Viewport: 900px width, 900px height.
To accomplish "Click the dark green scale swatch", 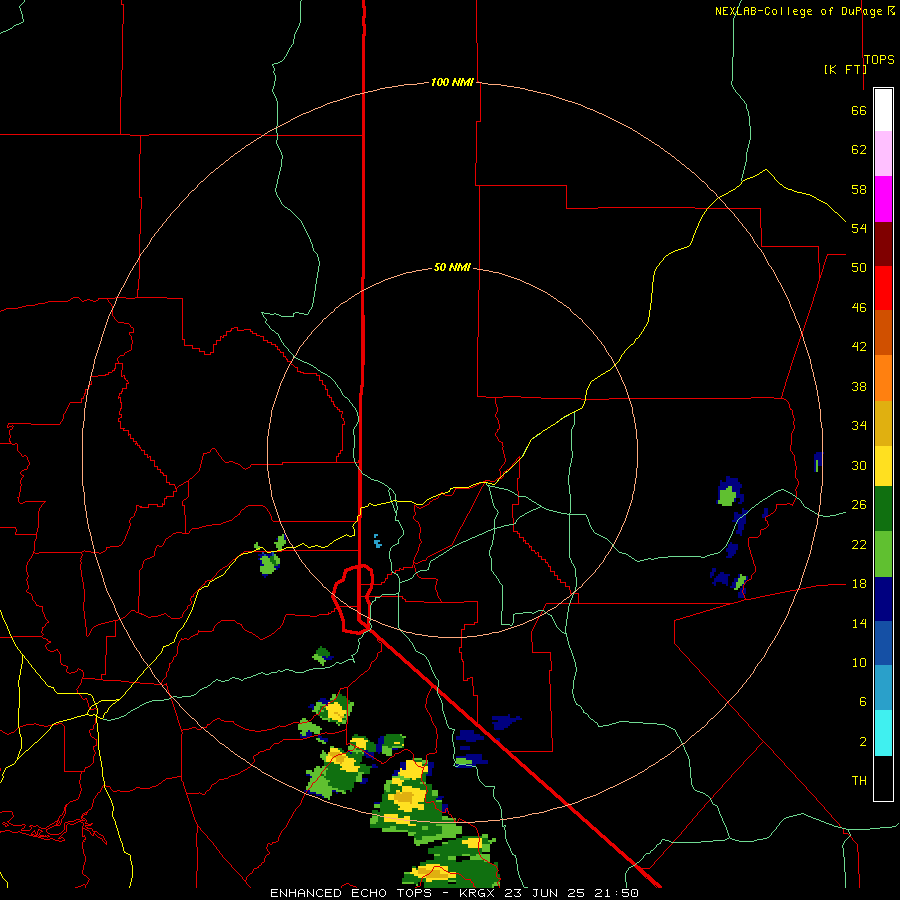I will pyautogui.click(x=883, y=509).
